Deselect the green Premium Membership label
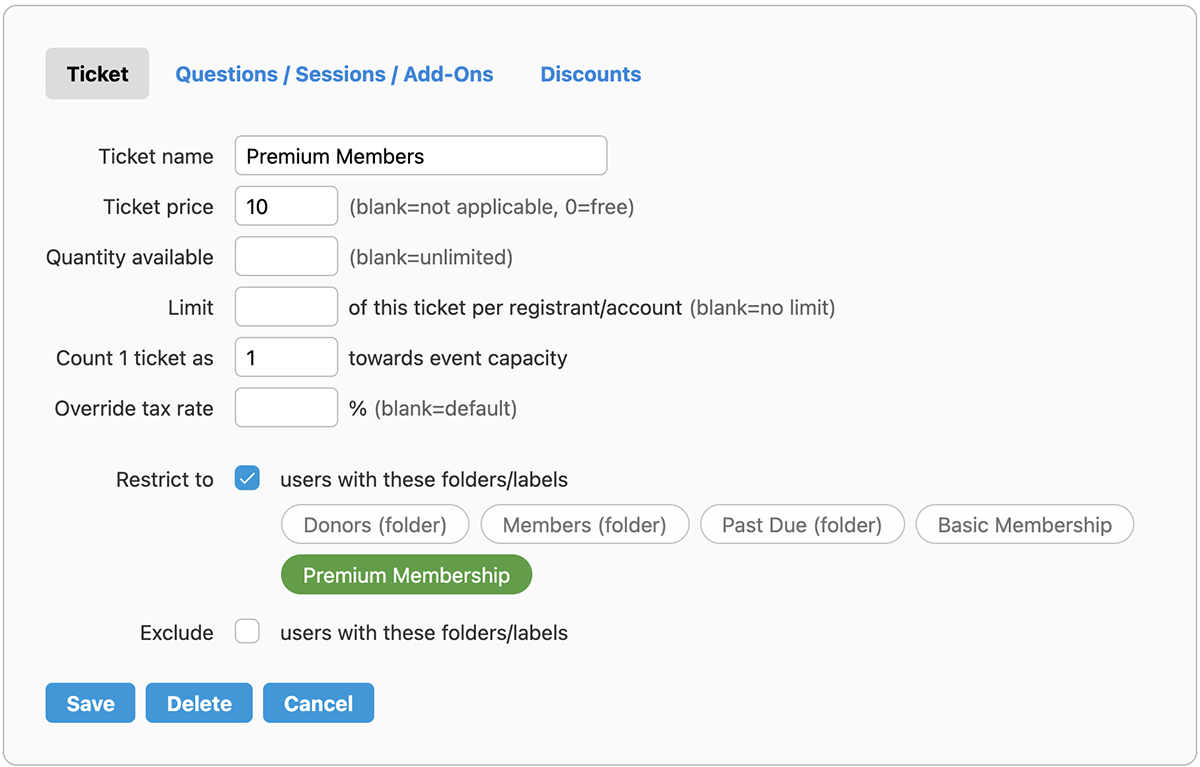The image size is (1200, 767). click(406, 575)
